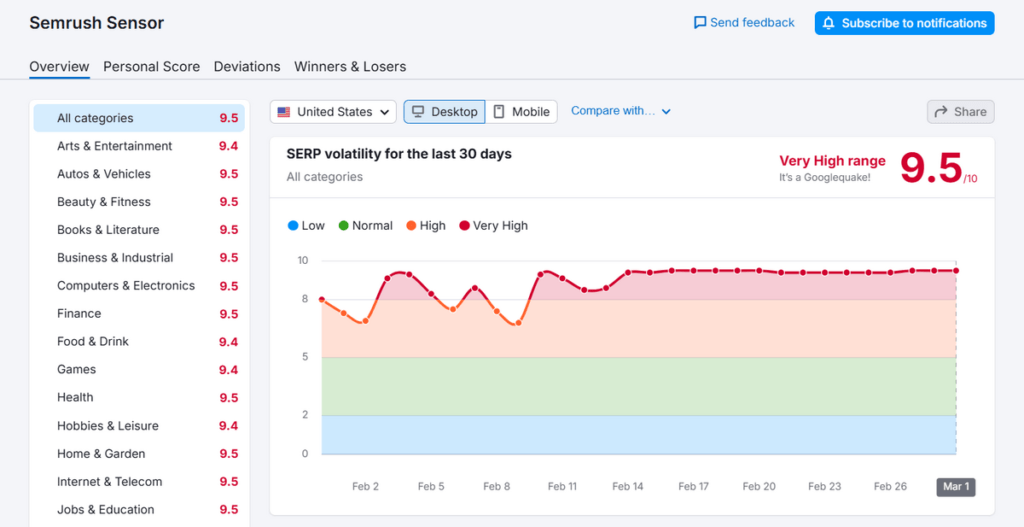Click the Mar 1 date marker

tap(956, 487)
